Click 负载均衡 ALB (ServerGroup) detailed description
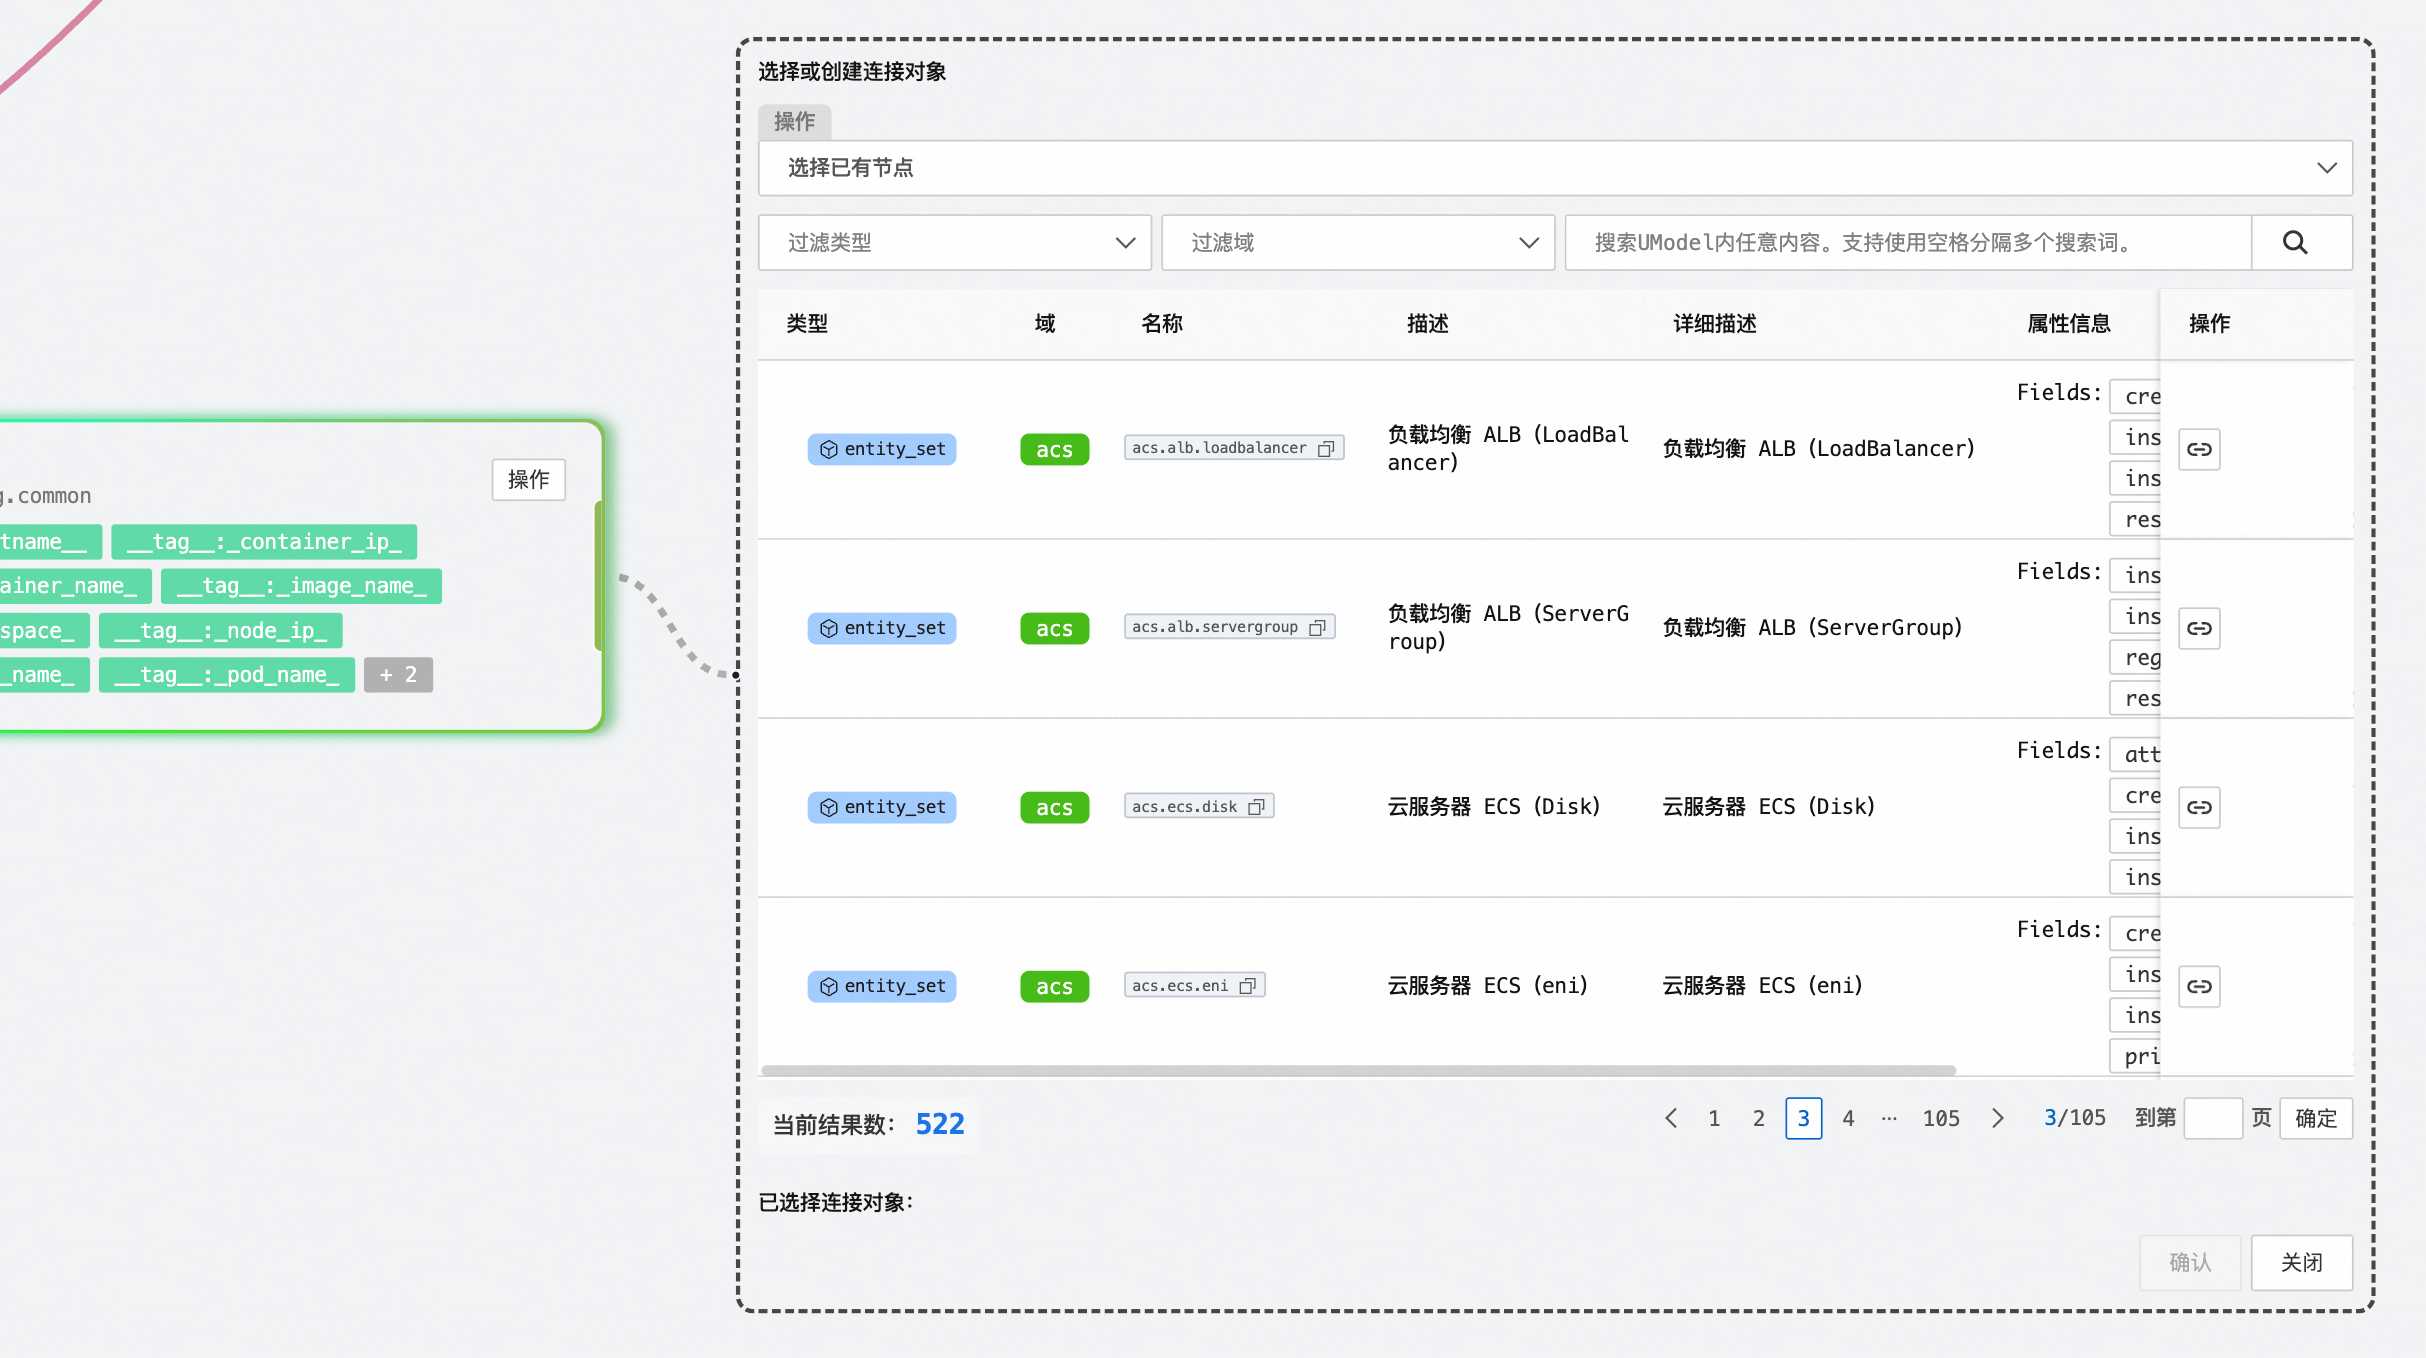 point(1812,628)
